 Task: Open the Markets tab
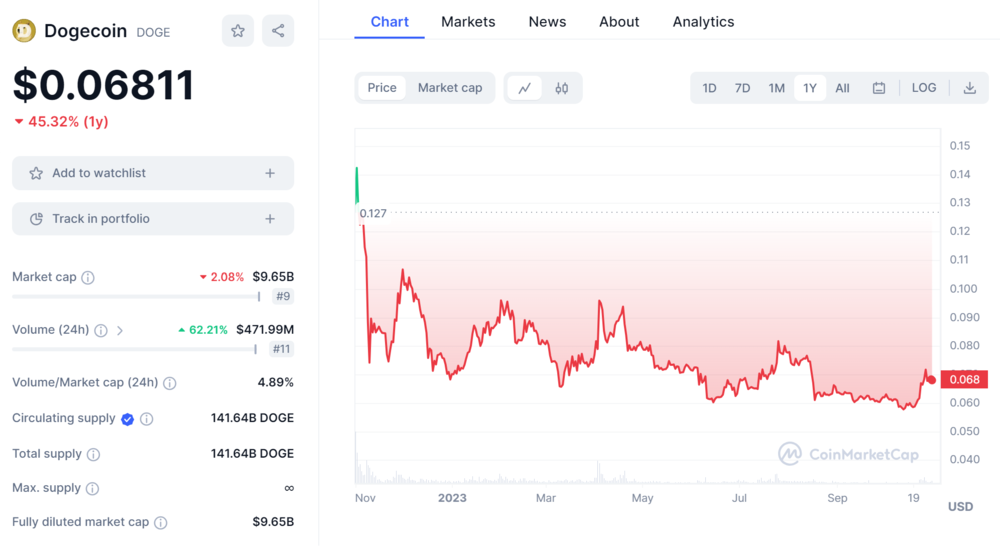tap(468, 22)
